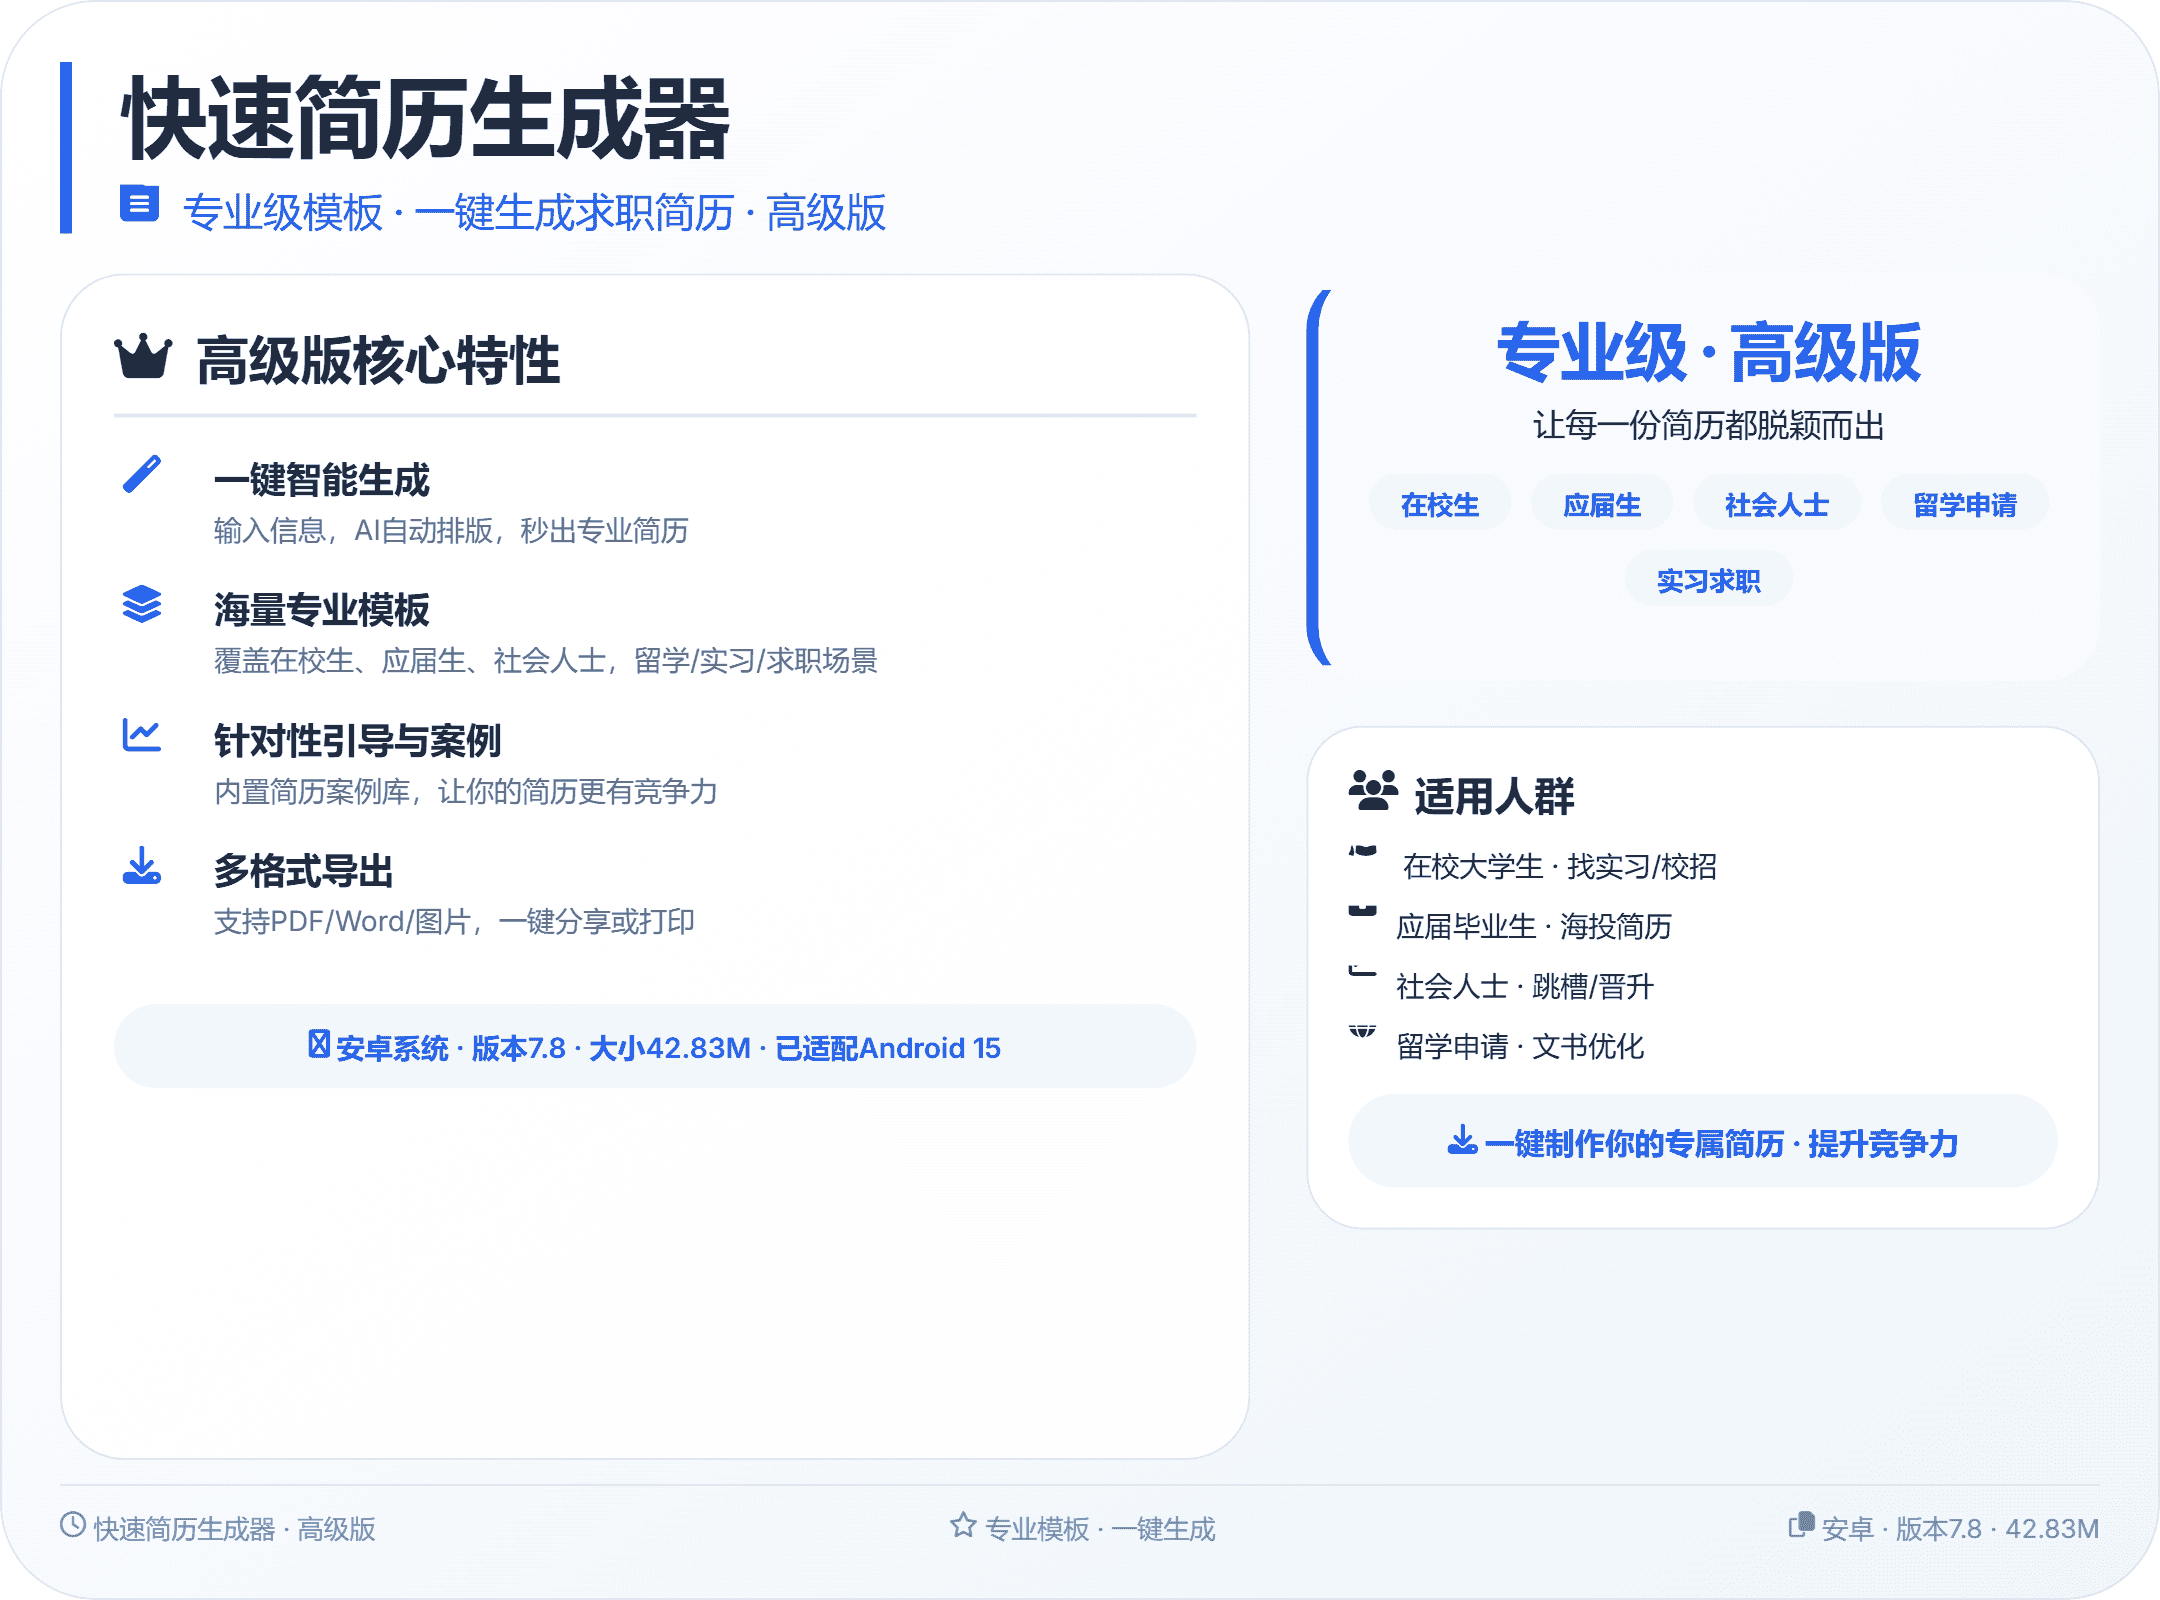The height and width of the screenshot is (1600, 2160).
Task: Click the 在校大学生 · 找实习/校招 entry
Action: pos(1558,866)
